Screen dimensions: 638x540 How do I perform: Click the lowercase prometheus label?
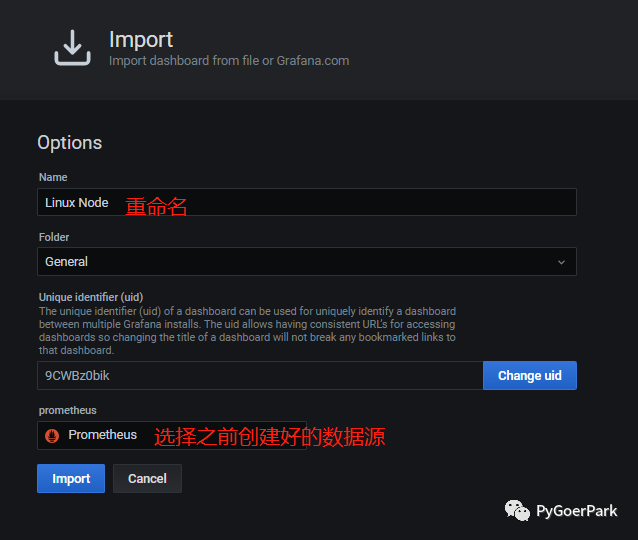[68, 410]
